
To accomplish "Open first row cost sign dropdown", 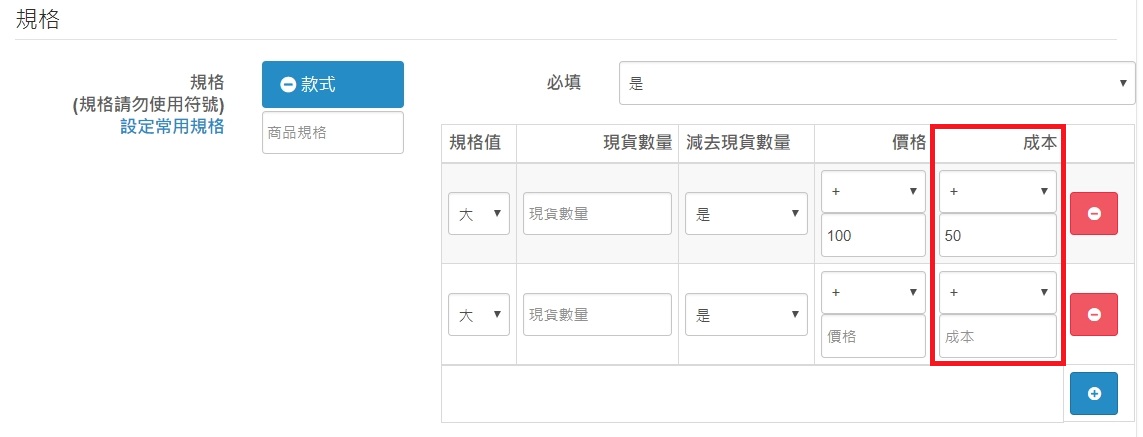I will coord(997,192).
